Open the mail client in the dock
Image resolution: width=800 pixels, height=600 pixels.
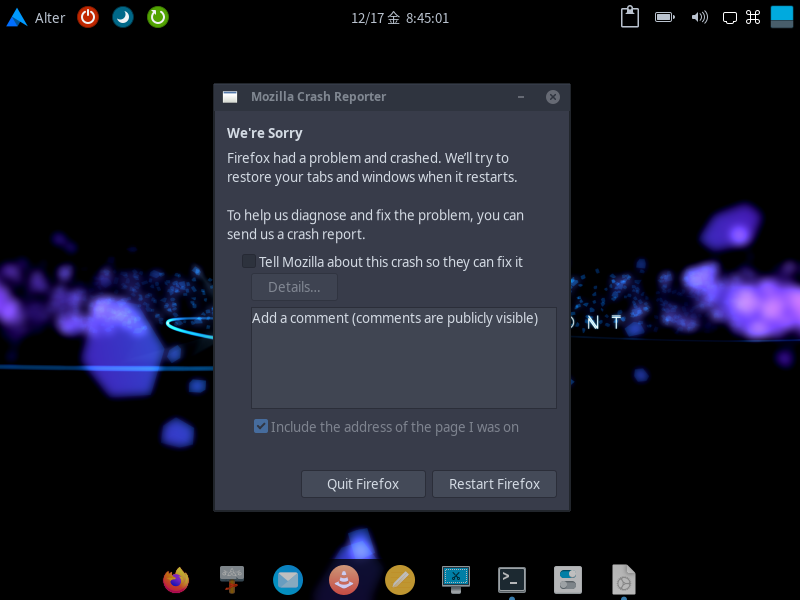point(288,580)
